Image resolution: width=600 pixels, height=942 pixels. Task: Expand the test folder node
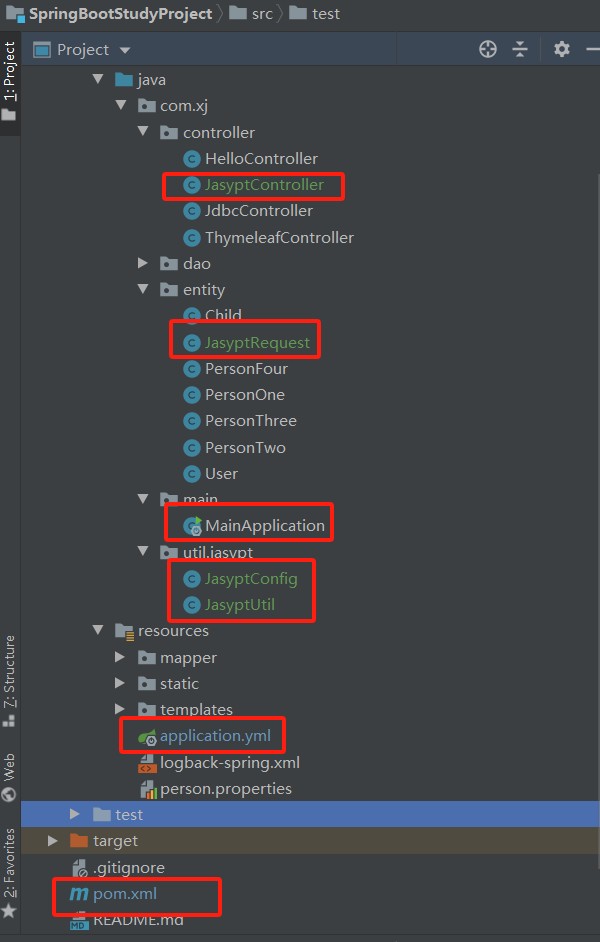pyautogui.click(x=74, y=814)
